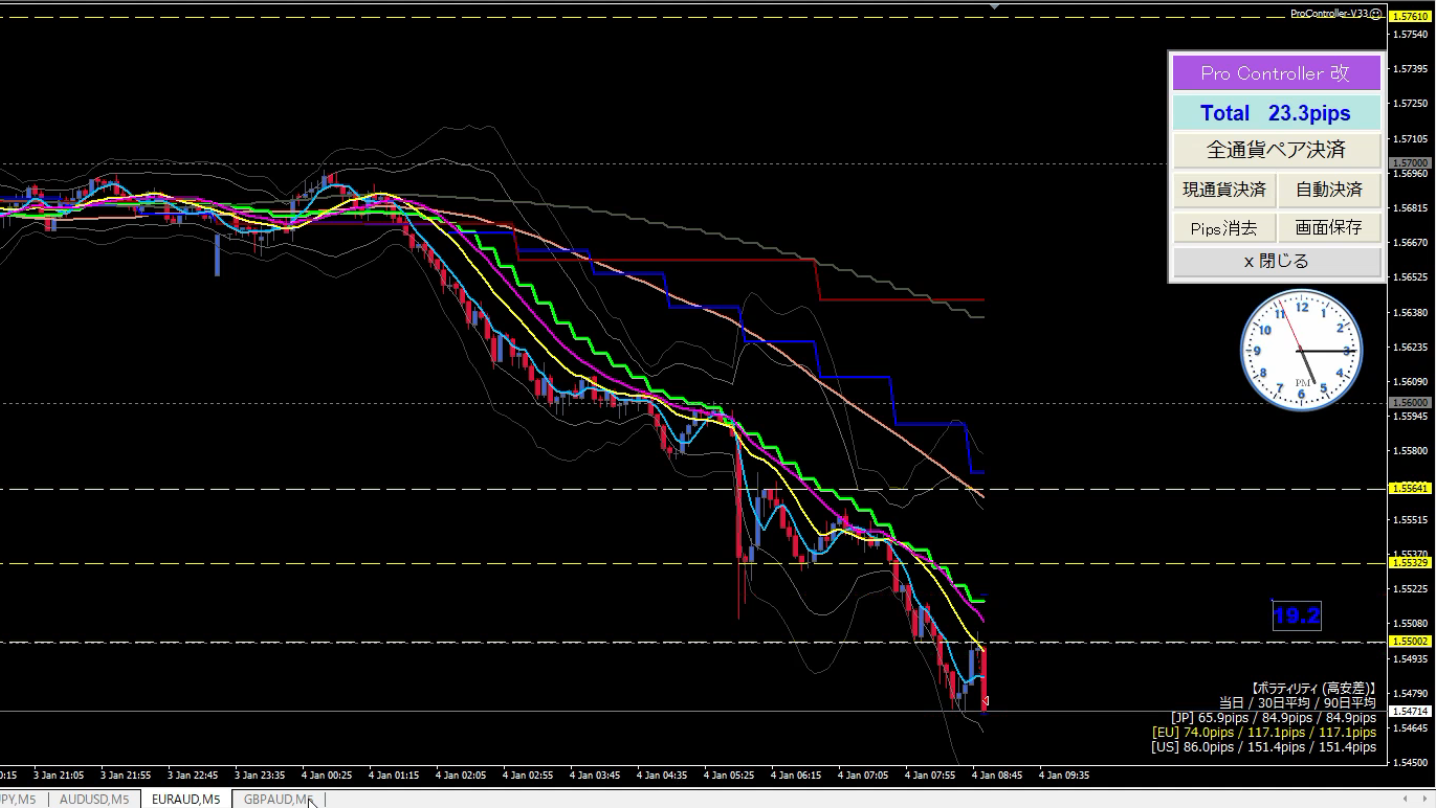Viewport: 1436px width, 808px height.
Task: Click the 4 Jan 05:25 time axis label
Action: click(x=729, y=775)
